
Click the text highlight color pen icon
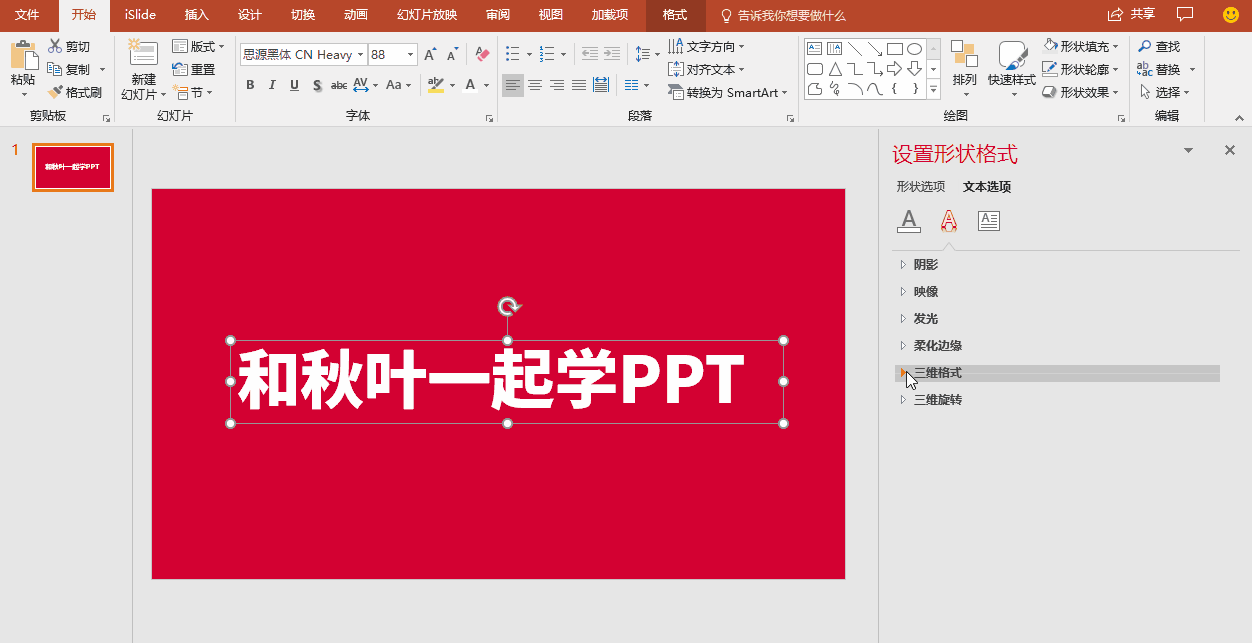point(435,85)
